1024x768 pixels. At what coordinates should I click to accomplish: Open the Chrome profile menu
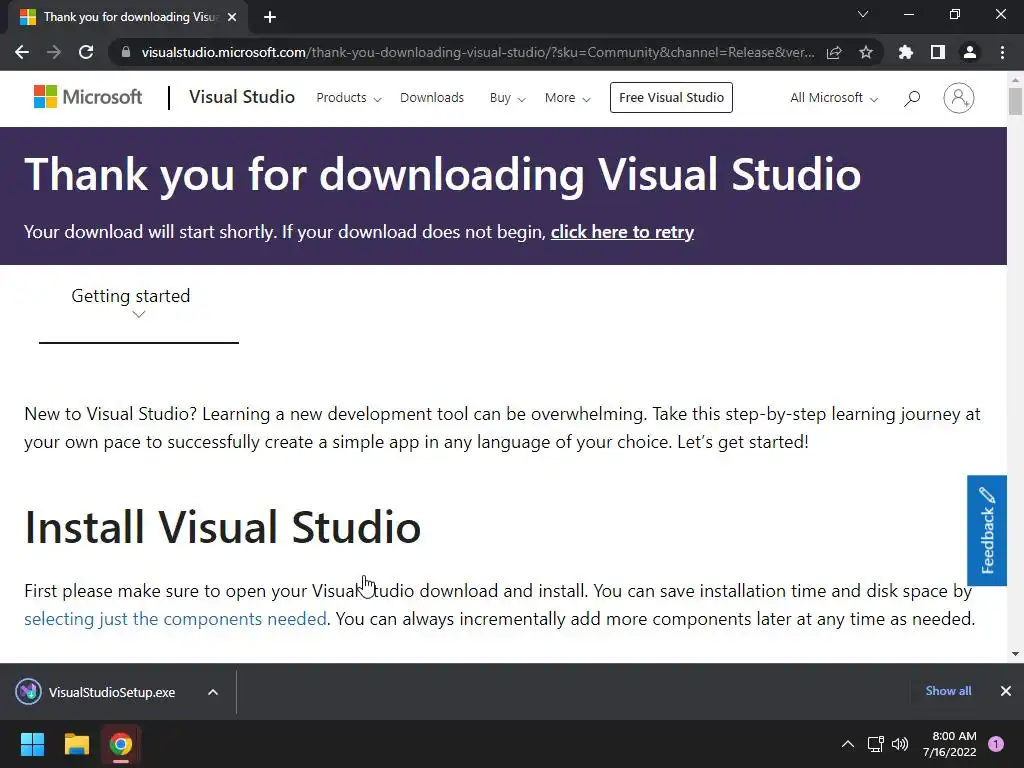(970, 52)
